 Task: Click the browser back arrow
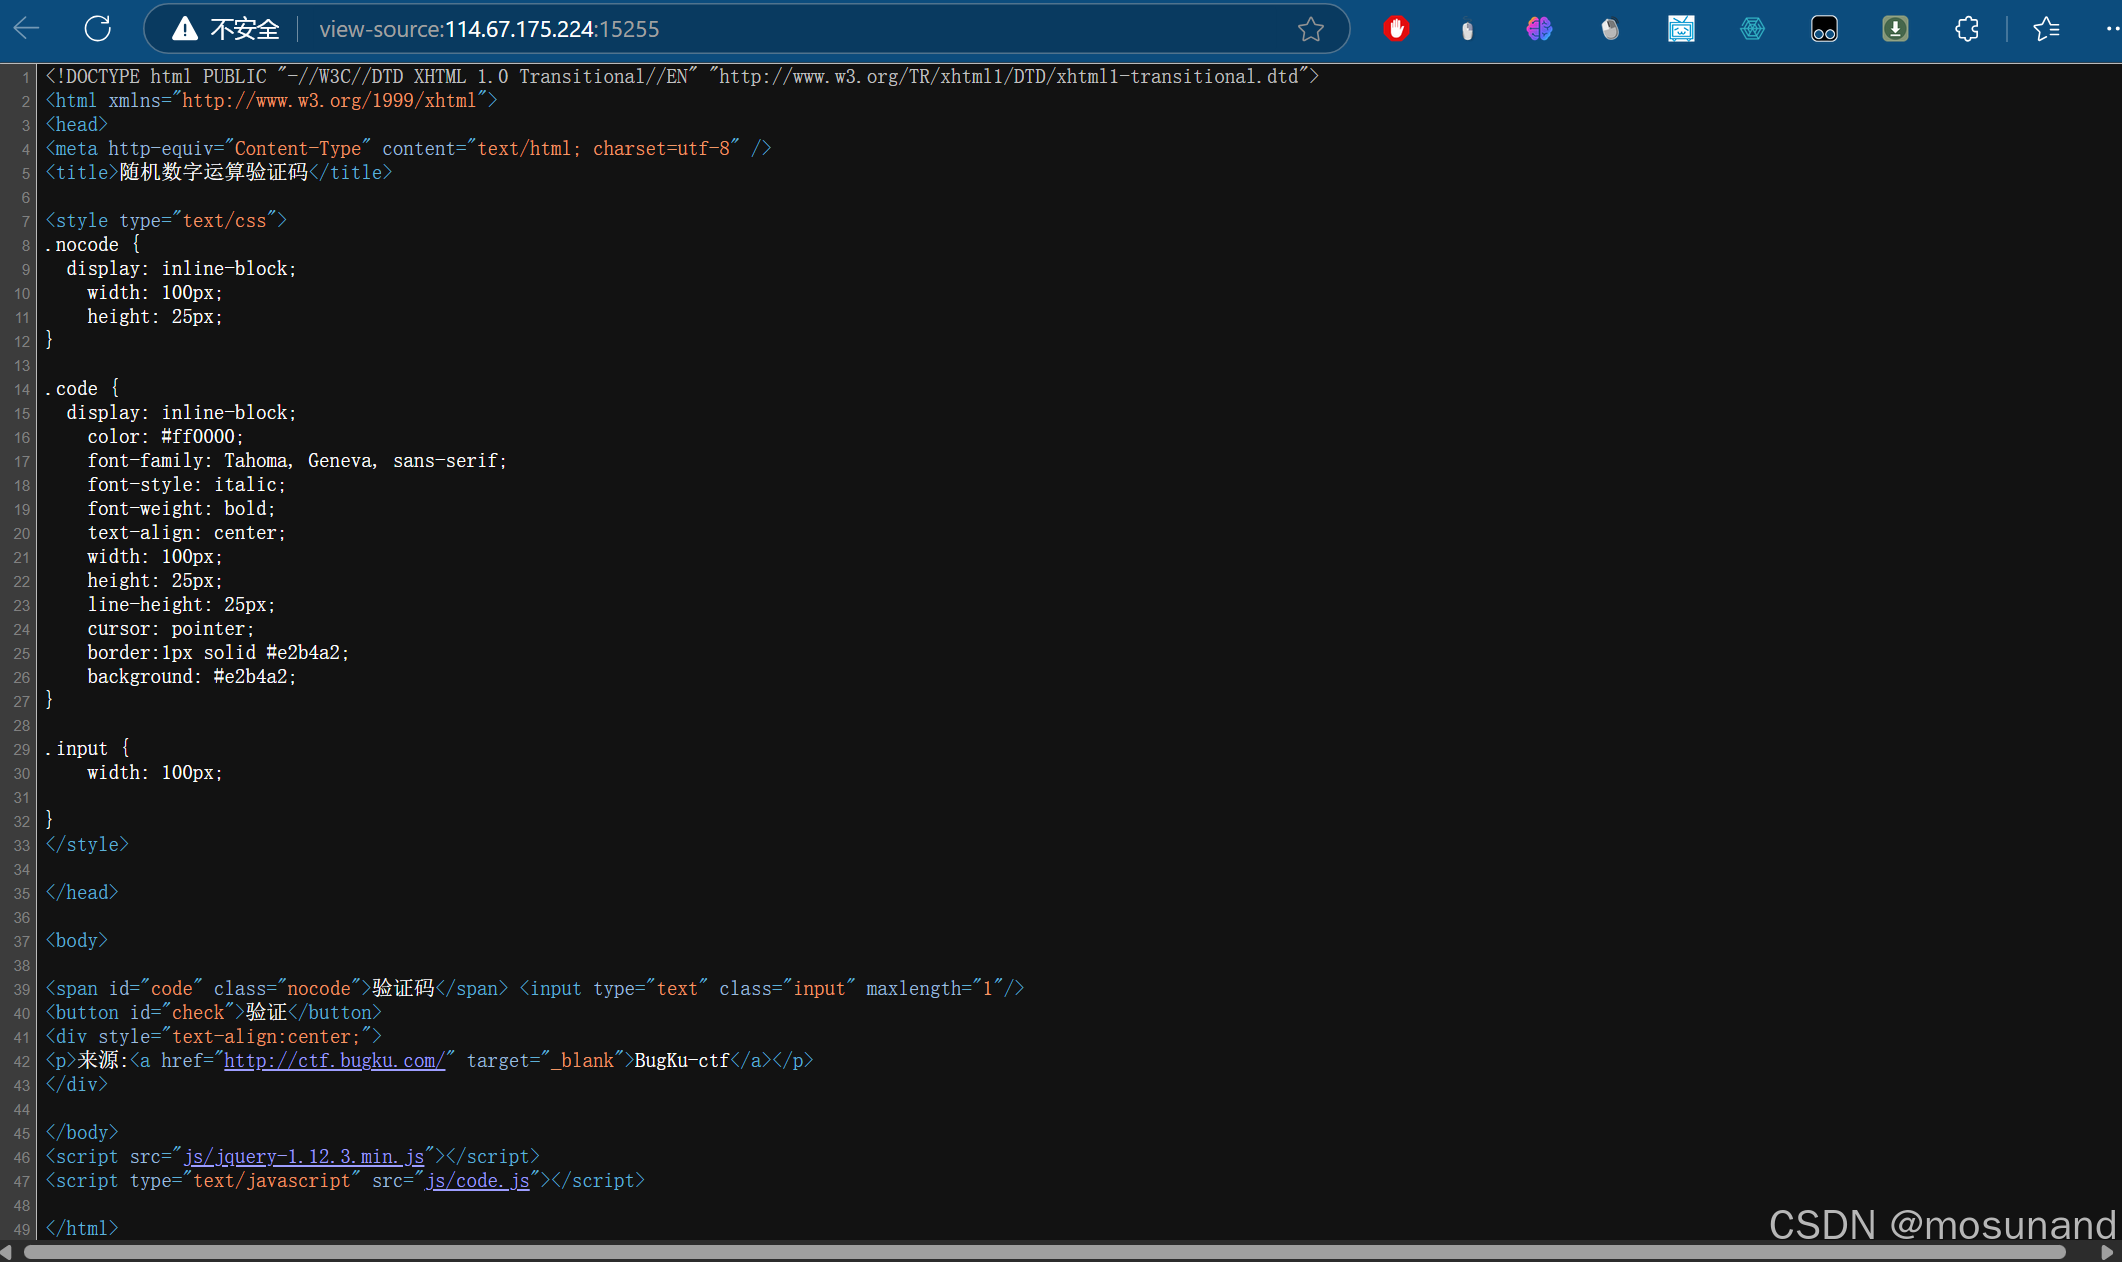pos(27,29)
